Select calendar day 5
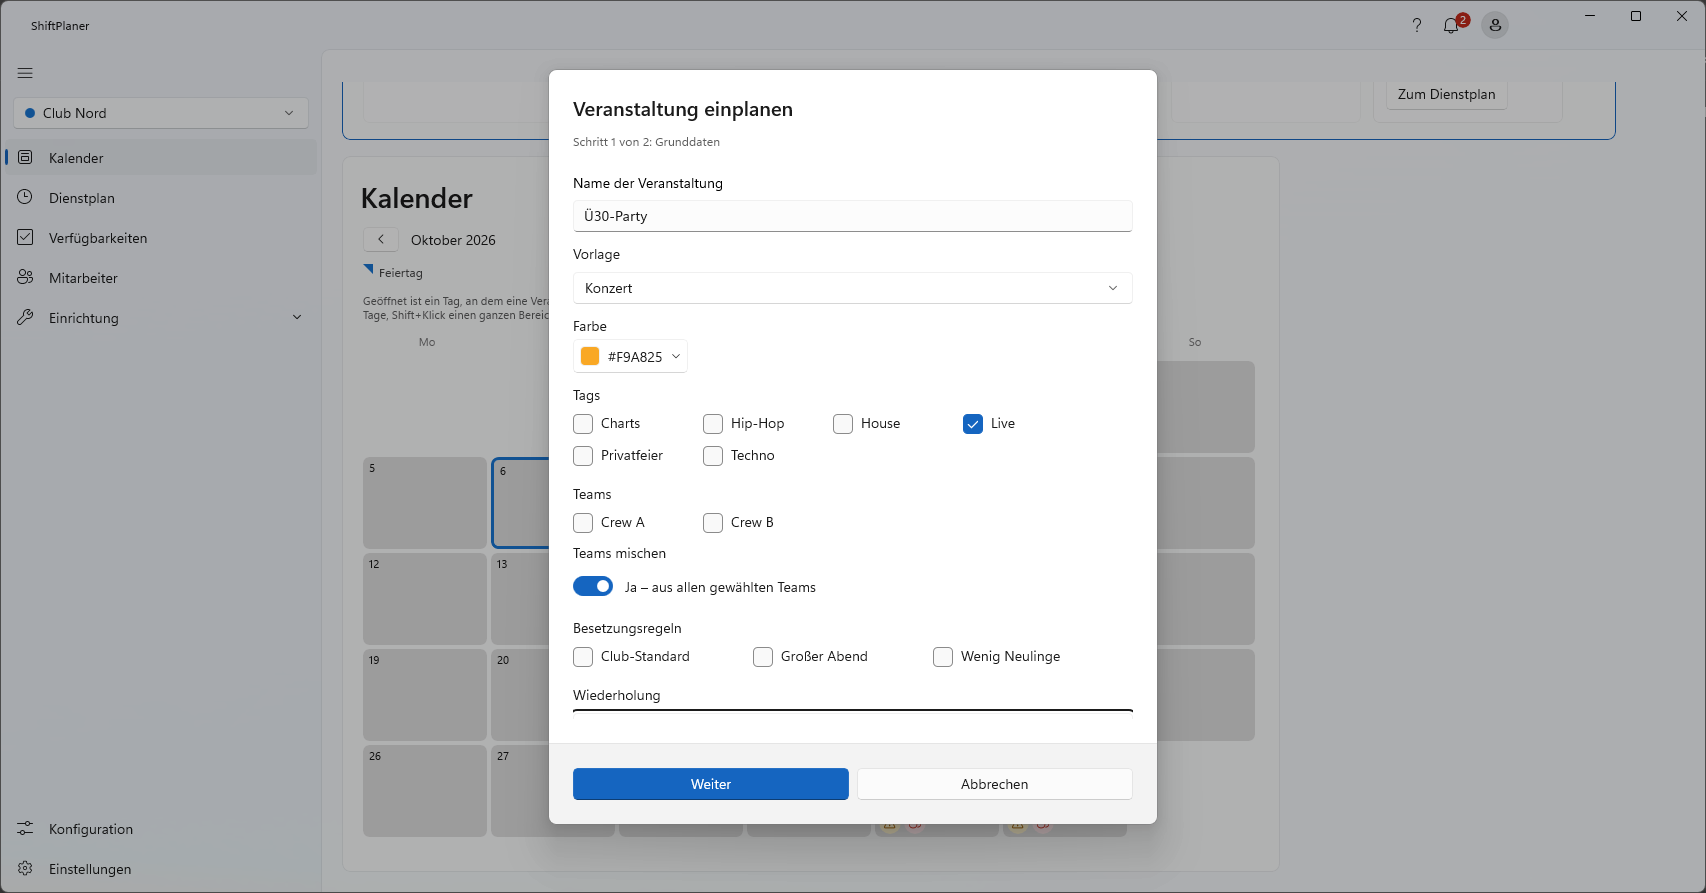This screenshot has height=893, width=1706. click(424, 503)
